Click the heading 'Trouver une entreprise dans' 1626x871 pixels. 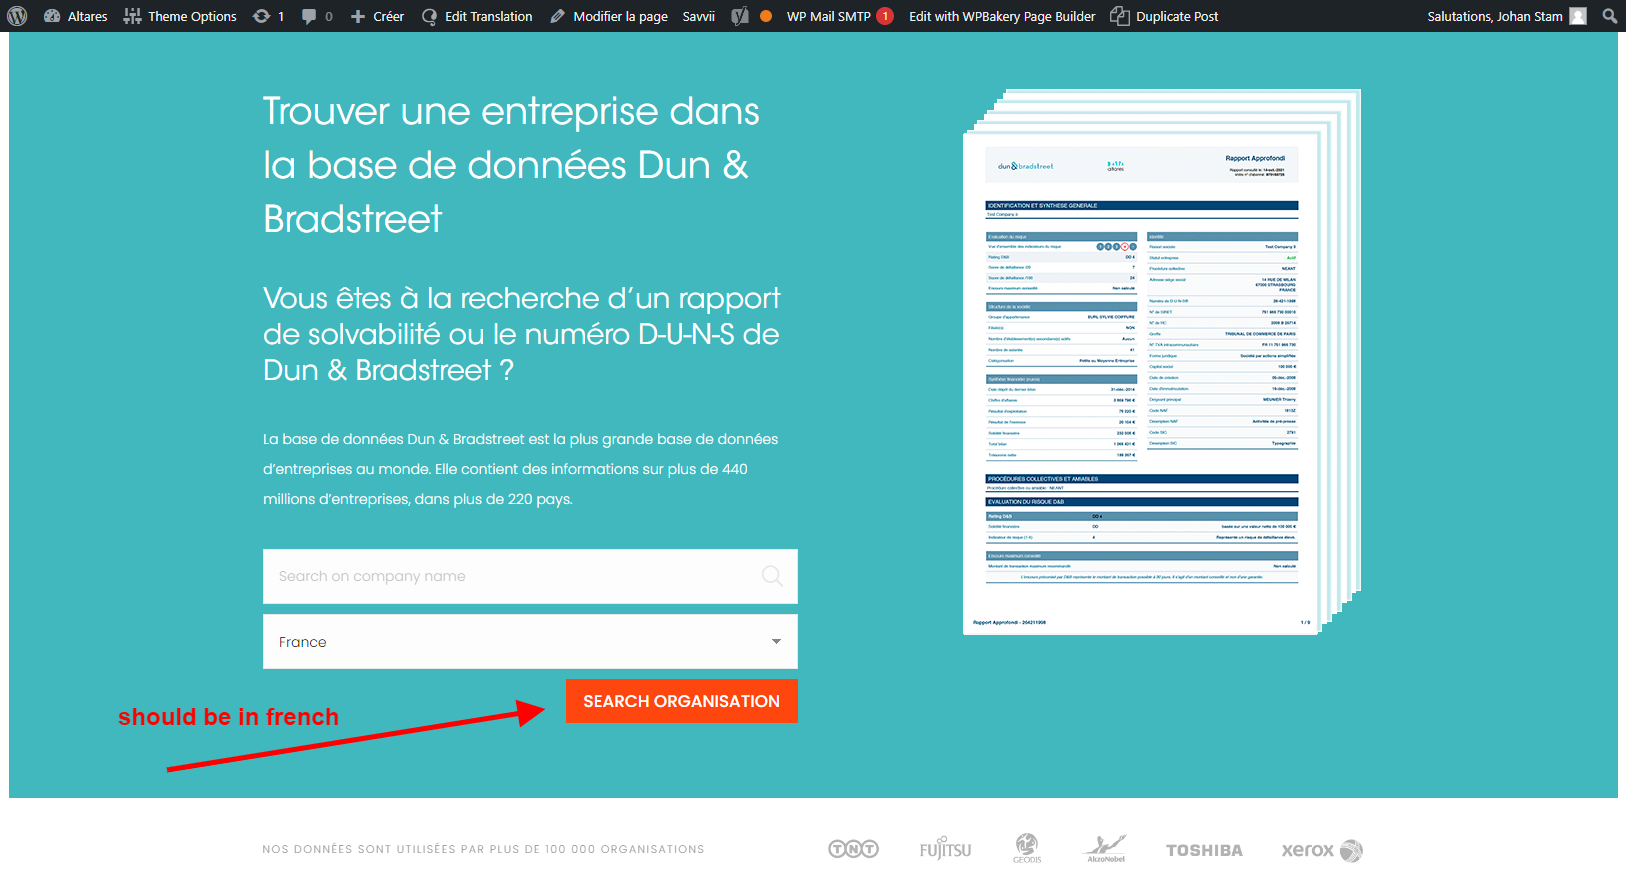pos(511,111)
